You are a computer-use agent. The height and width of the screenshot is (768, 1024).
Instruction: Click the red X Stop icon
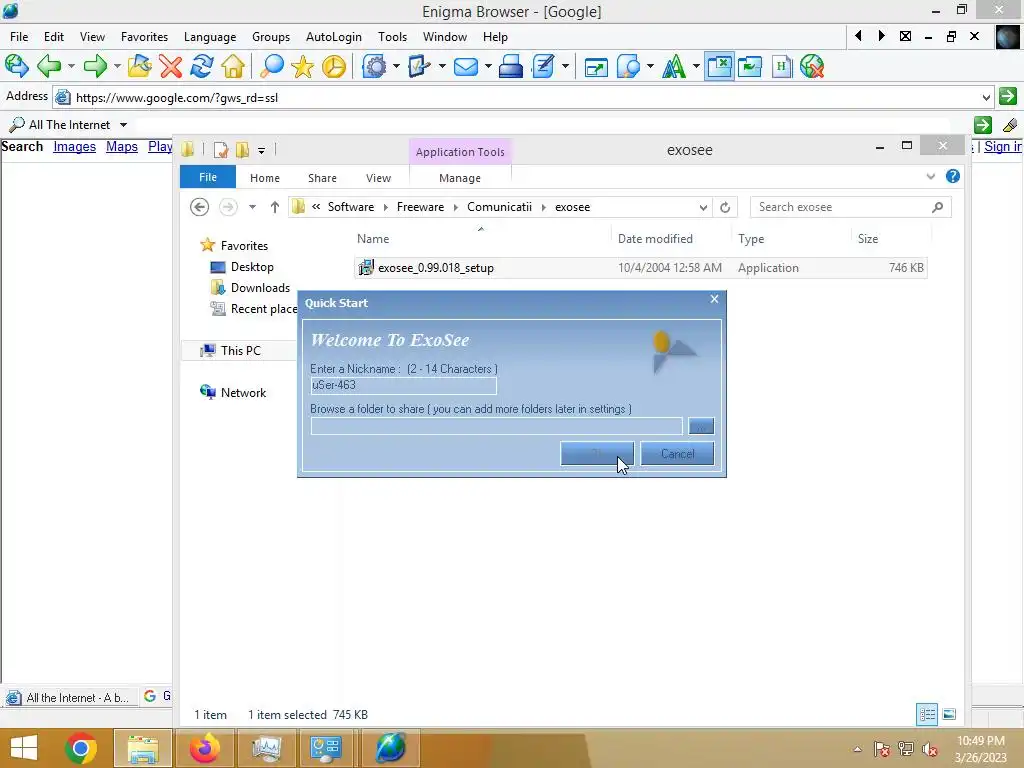pos(170,66)
